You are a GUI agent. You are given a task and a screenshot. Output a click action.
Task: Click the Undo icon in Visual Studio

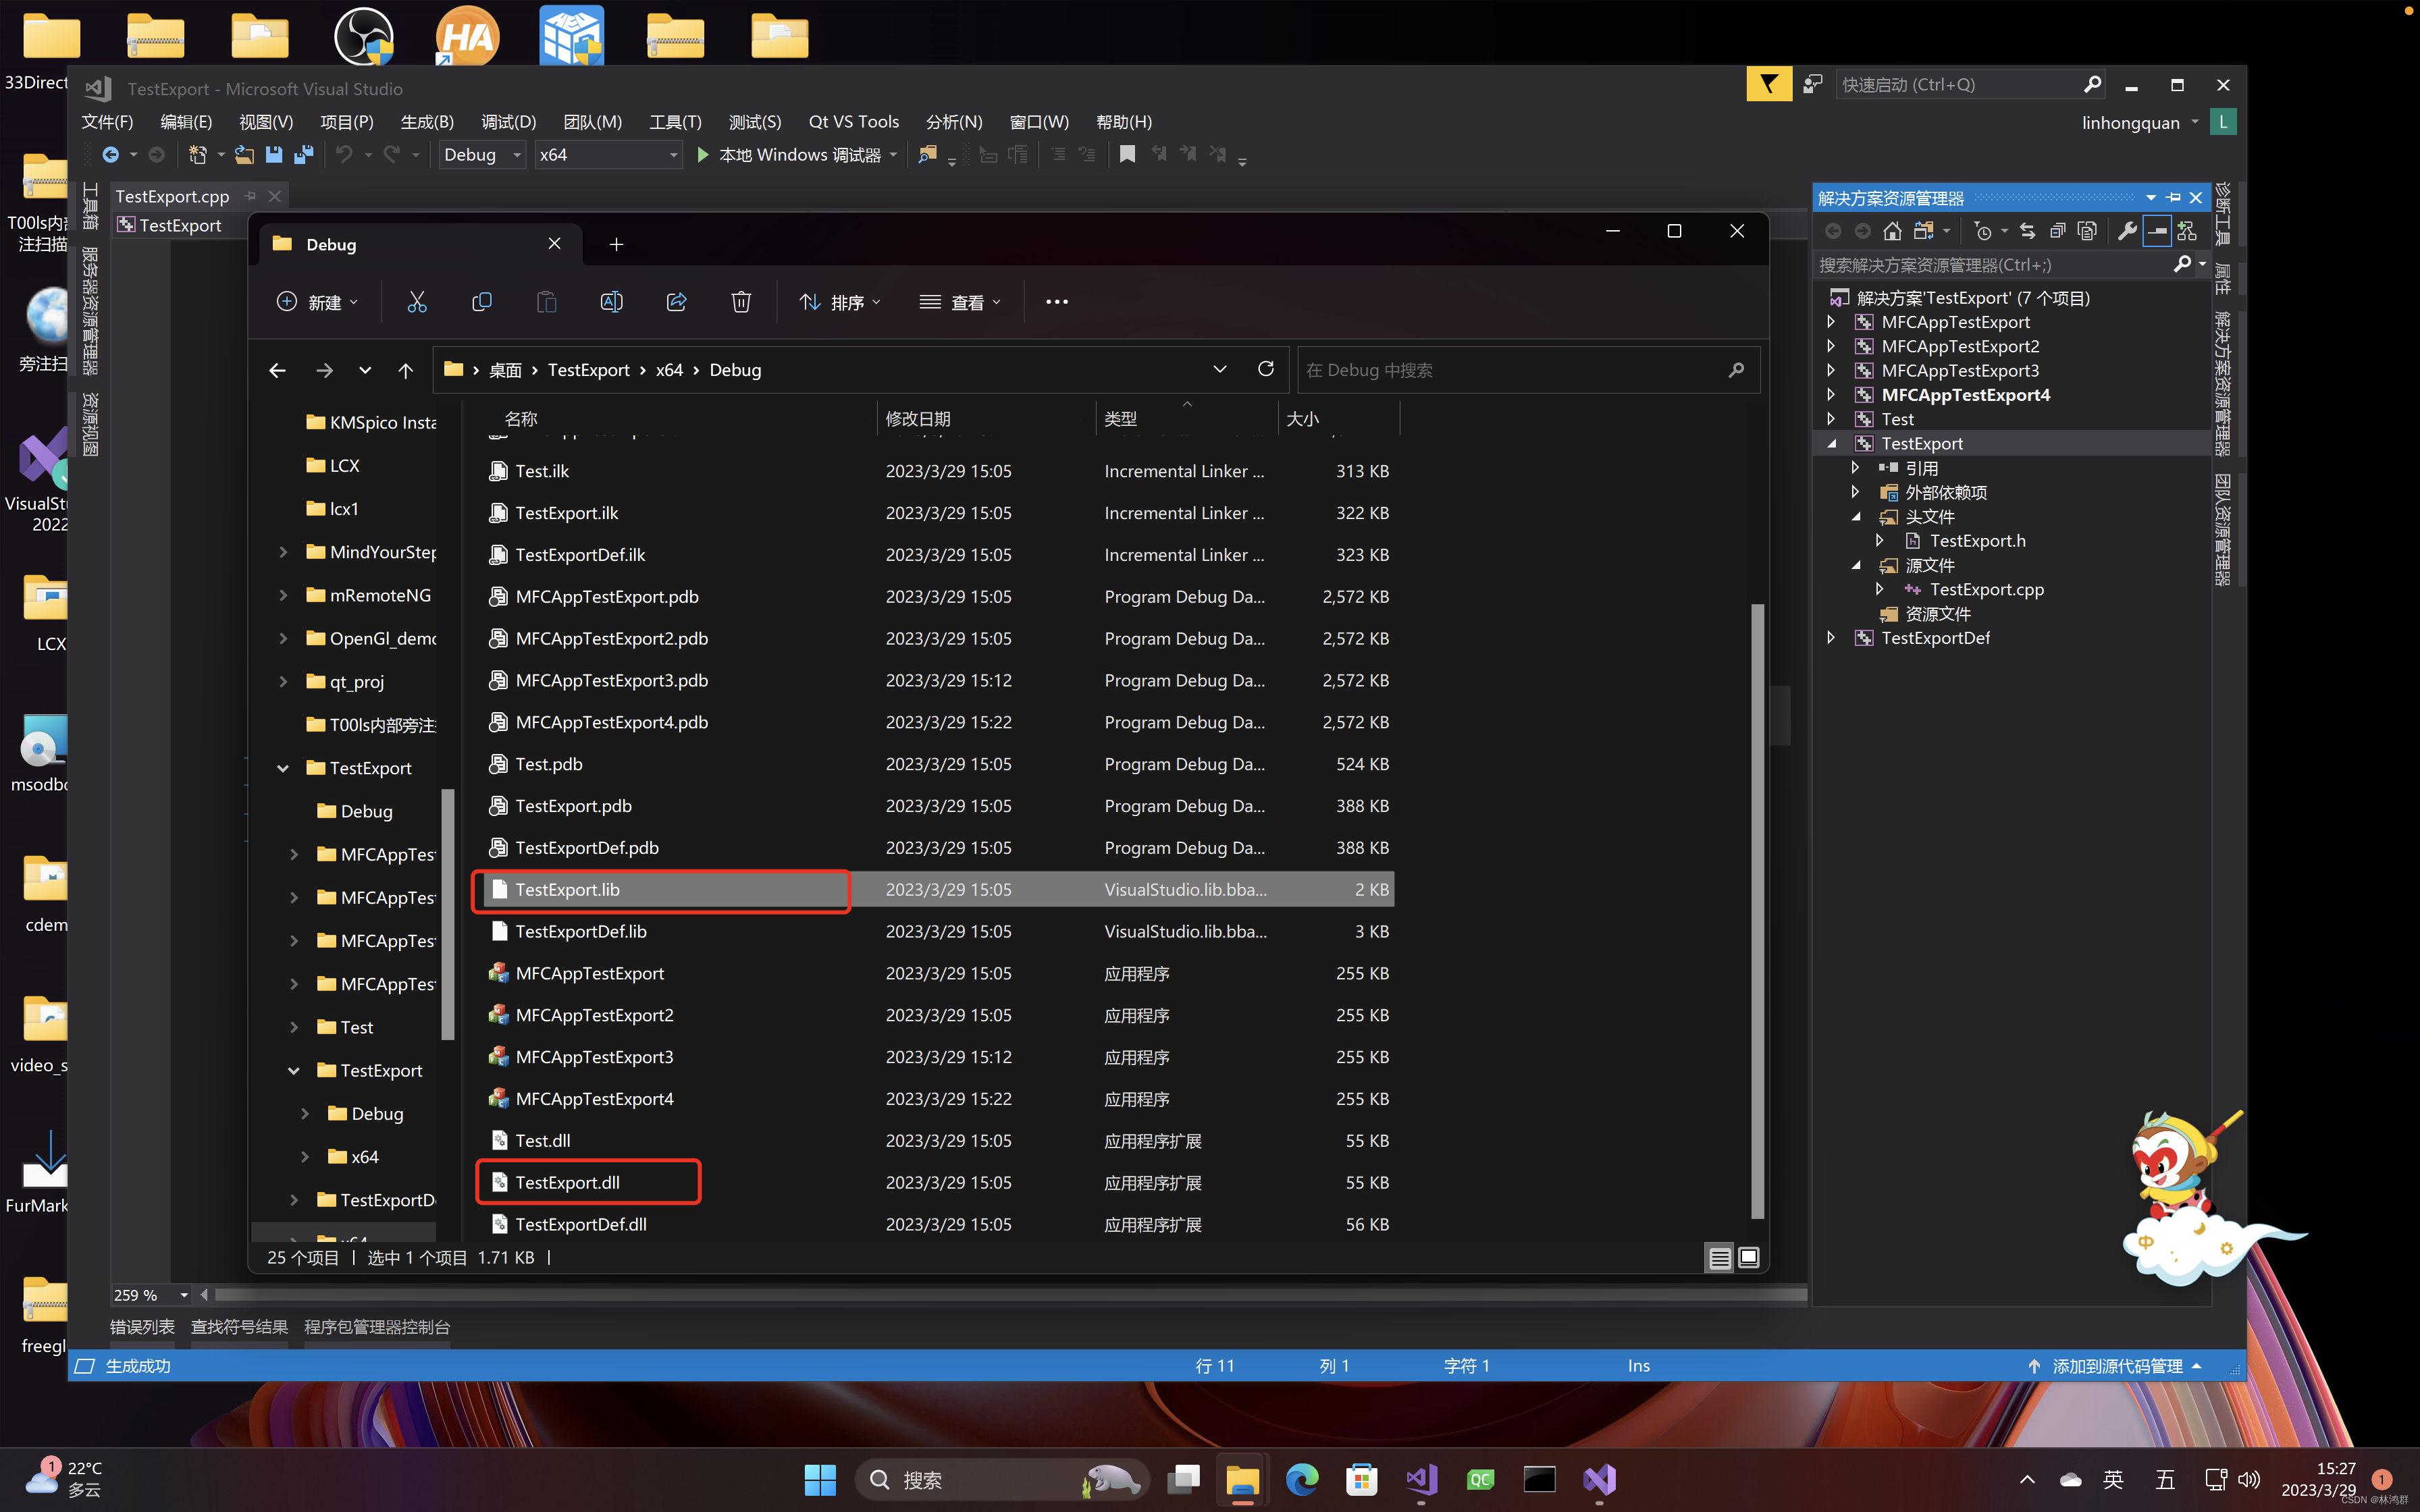(344, 154)
